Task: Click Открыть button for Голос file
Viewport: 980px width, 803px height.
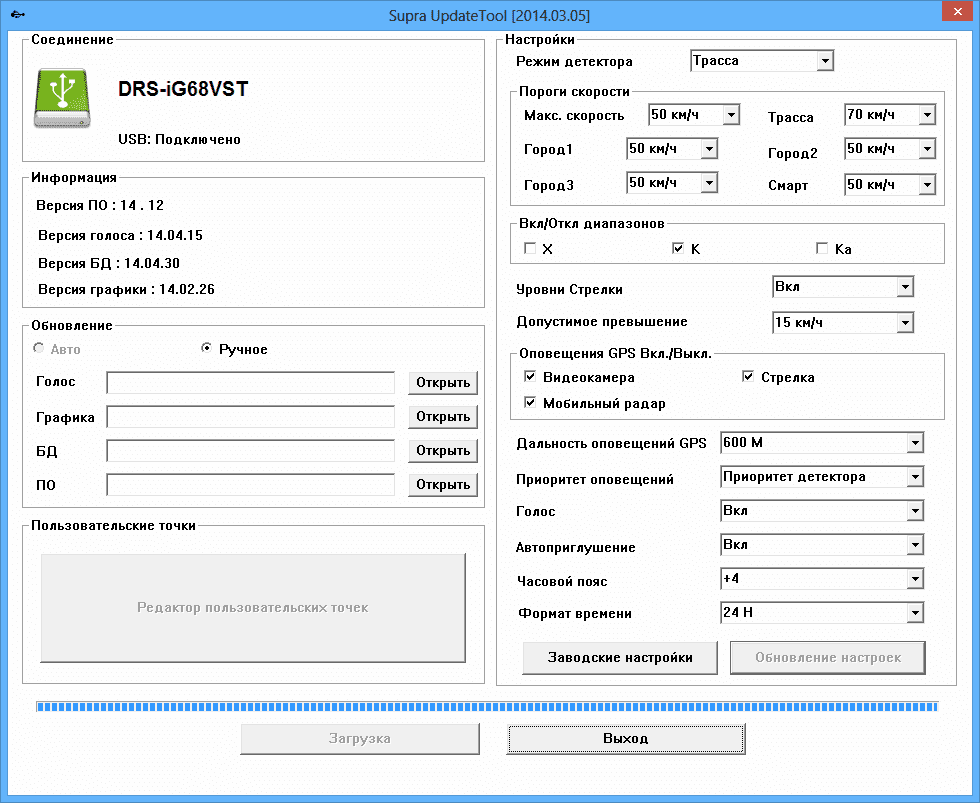Action: pyautogui.click(x=442, y=382)
